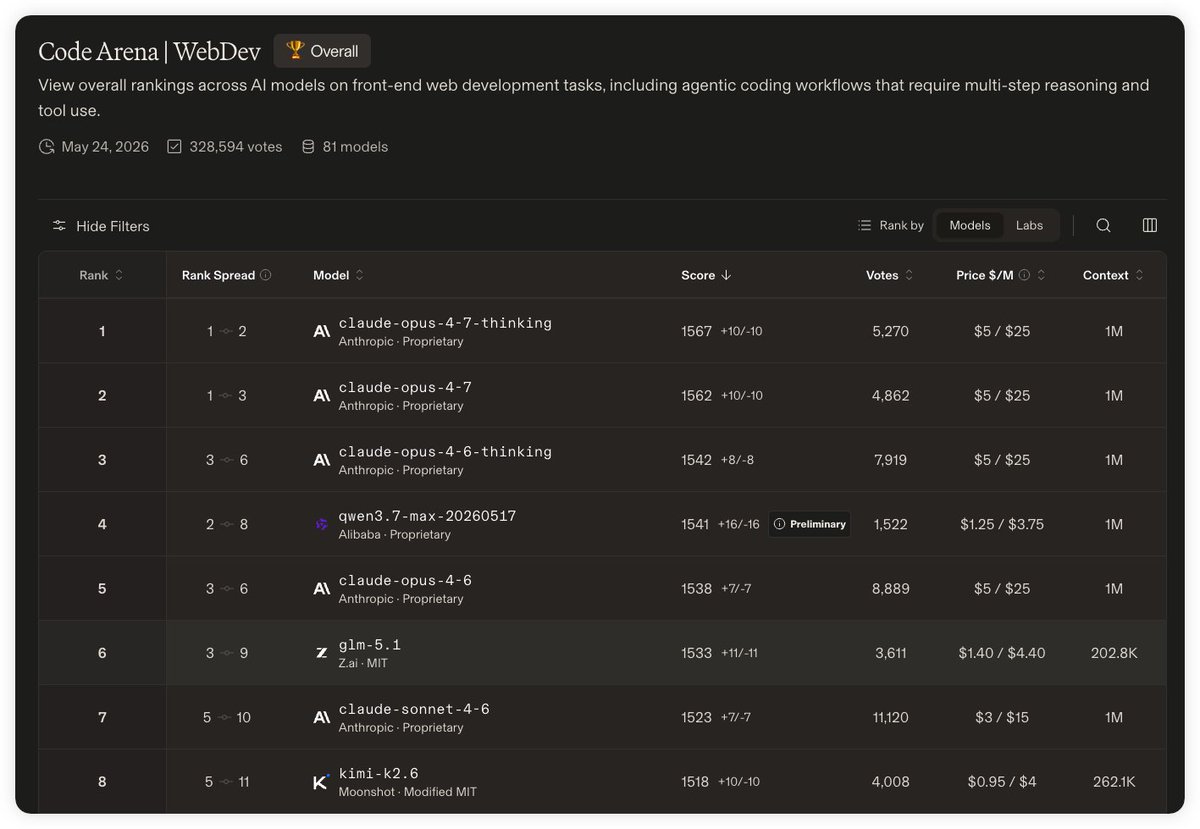This screenshot has width=1200, height=829.
Task: Click Anthropic logo beside claude-opus-4-7-thinking
Action: click(321, 331)
